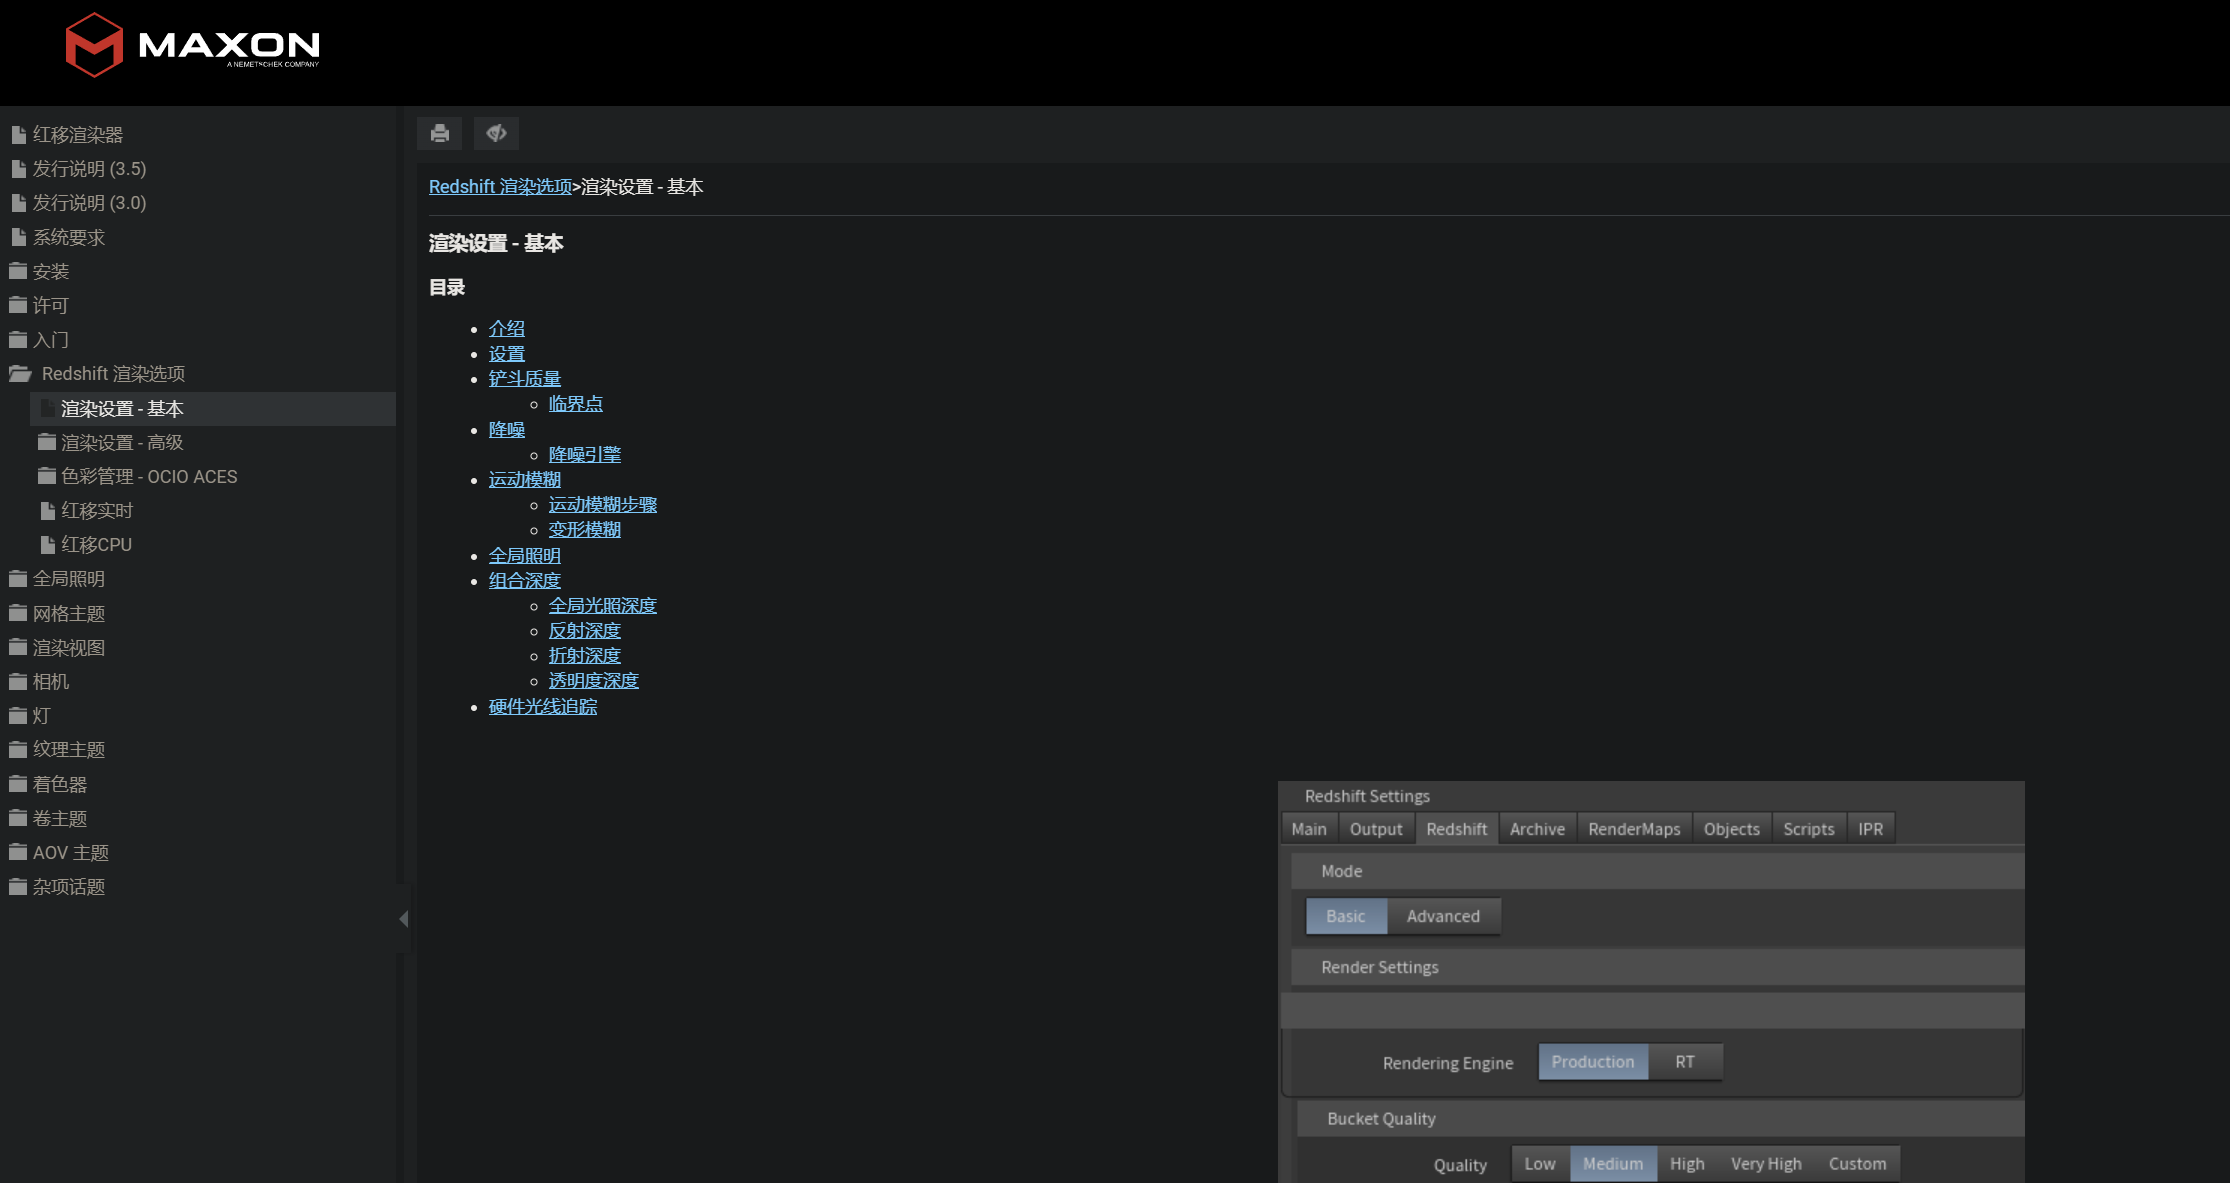Switch to the Output tab
The image size is (2230, 1183).
1376,829
